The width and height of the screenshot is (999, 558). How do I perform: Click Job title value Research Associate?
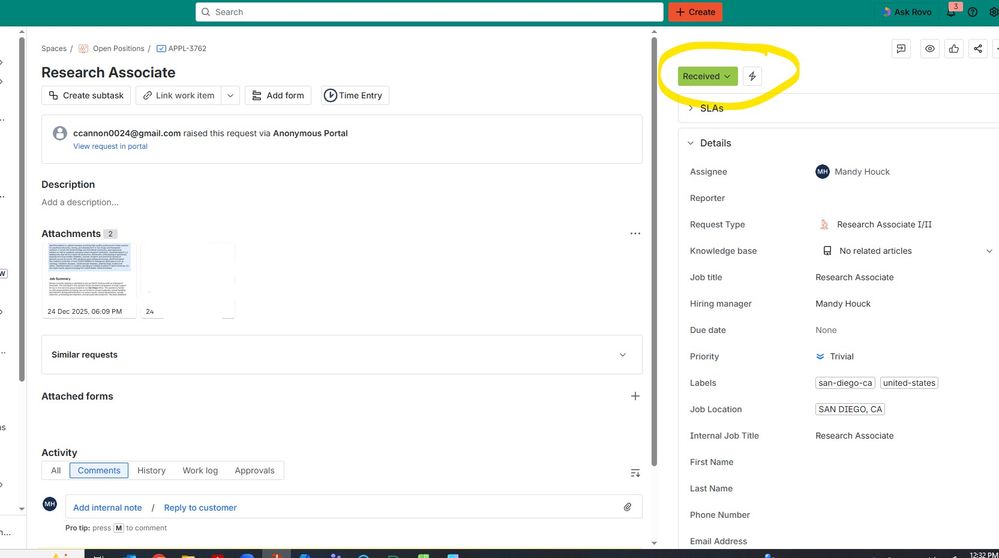pos(854,278)
